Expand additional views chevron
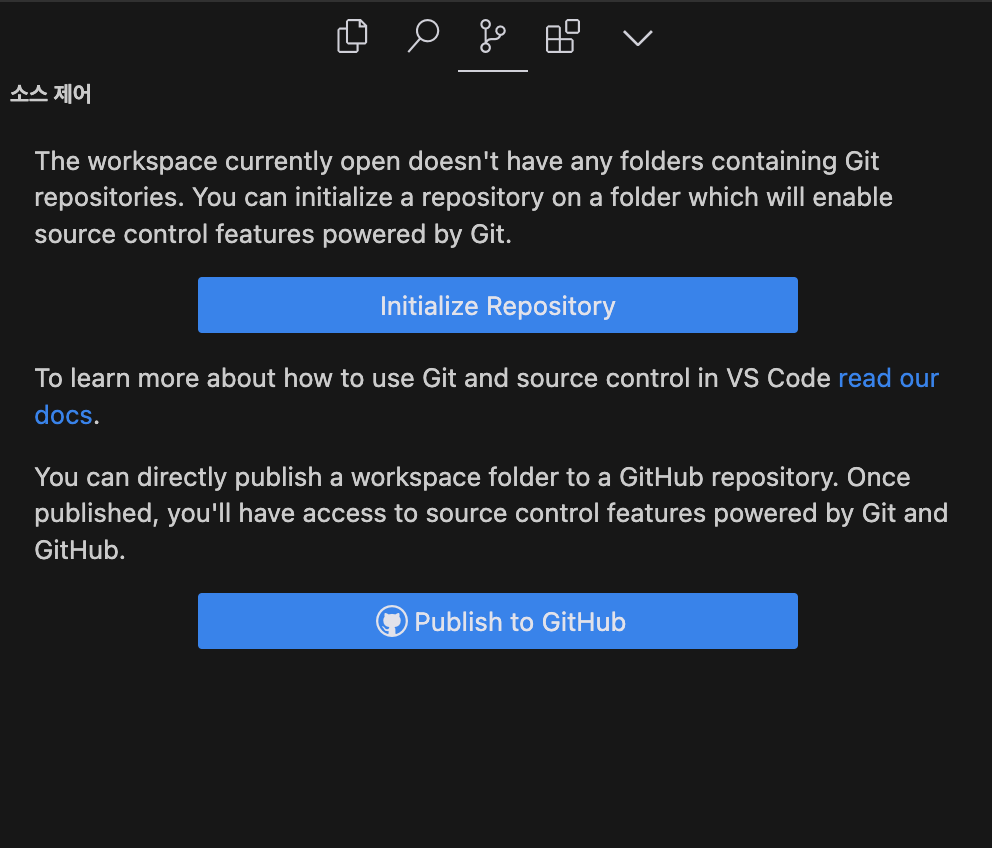Viewport: 992px width, 848px height. tap(637, 38)
